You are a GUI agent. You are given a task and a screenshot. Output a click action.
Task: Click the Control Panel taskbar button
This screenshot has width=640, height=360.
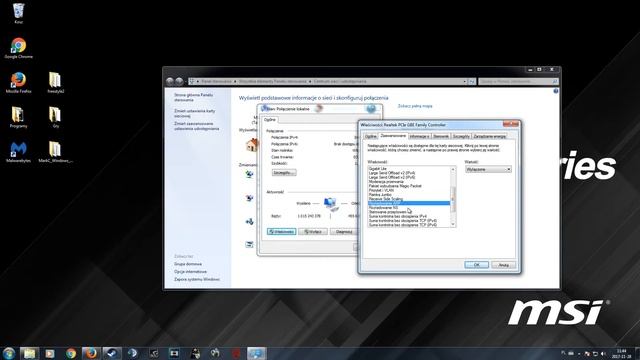pyautogui.click(x=256, y=353)
